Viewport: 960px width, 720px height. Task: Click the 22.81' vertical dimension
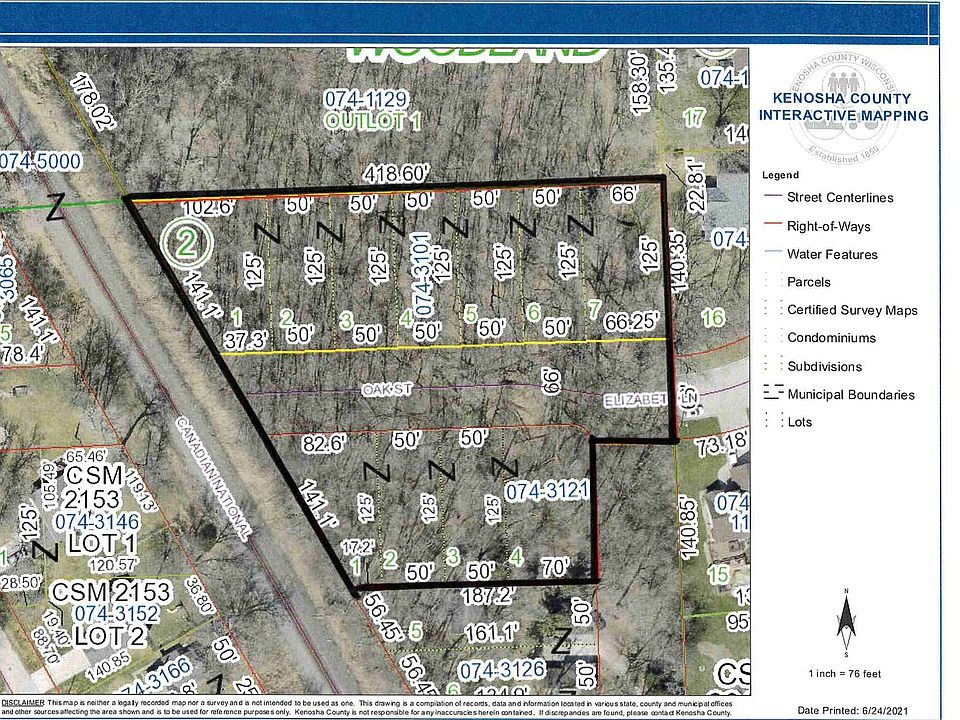[697, 186]
